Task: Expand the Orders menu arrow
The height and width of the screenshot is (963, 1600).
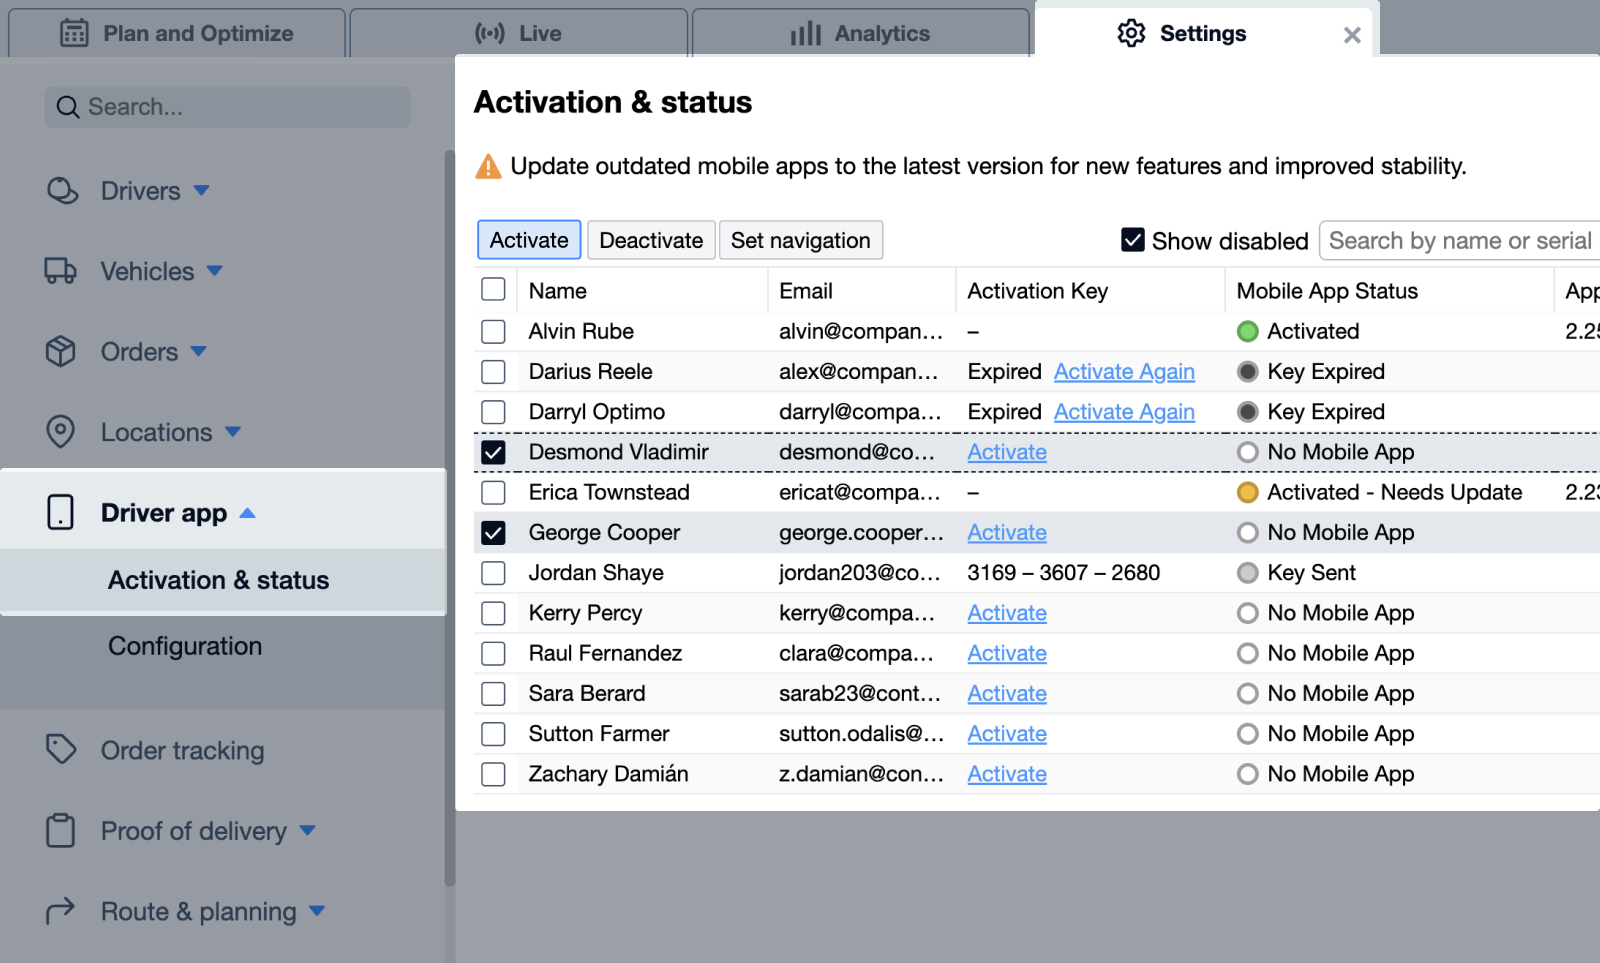Action: click(x=198, y=351)
